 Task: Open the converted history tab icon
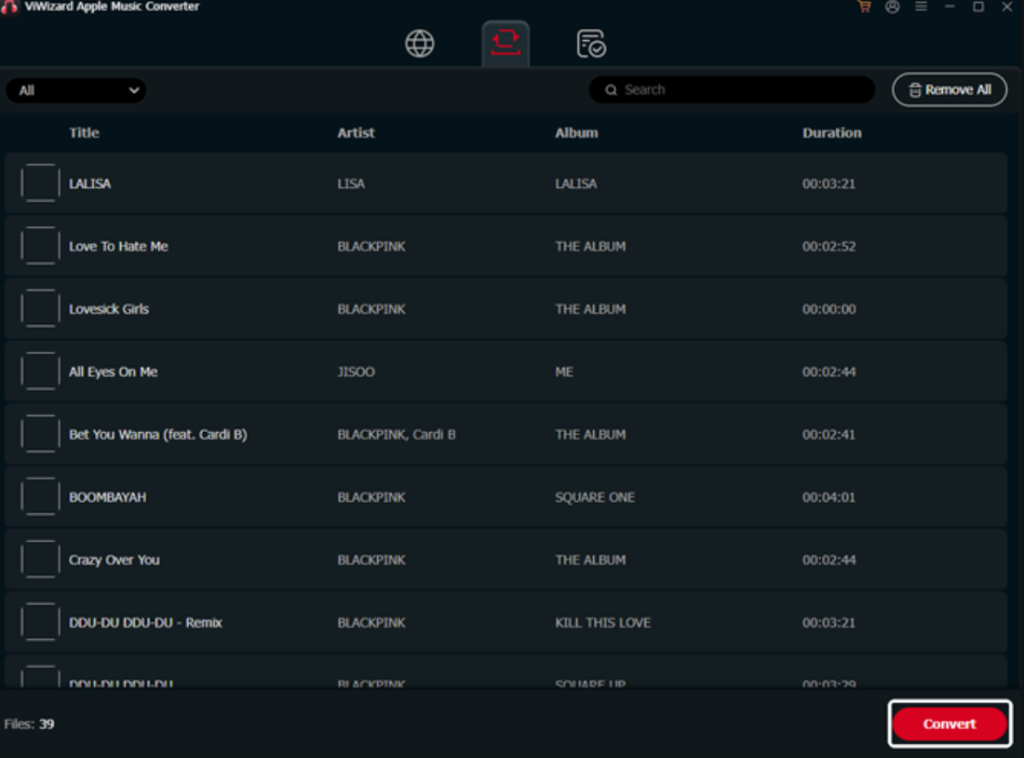[591, 44]
